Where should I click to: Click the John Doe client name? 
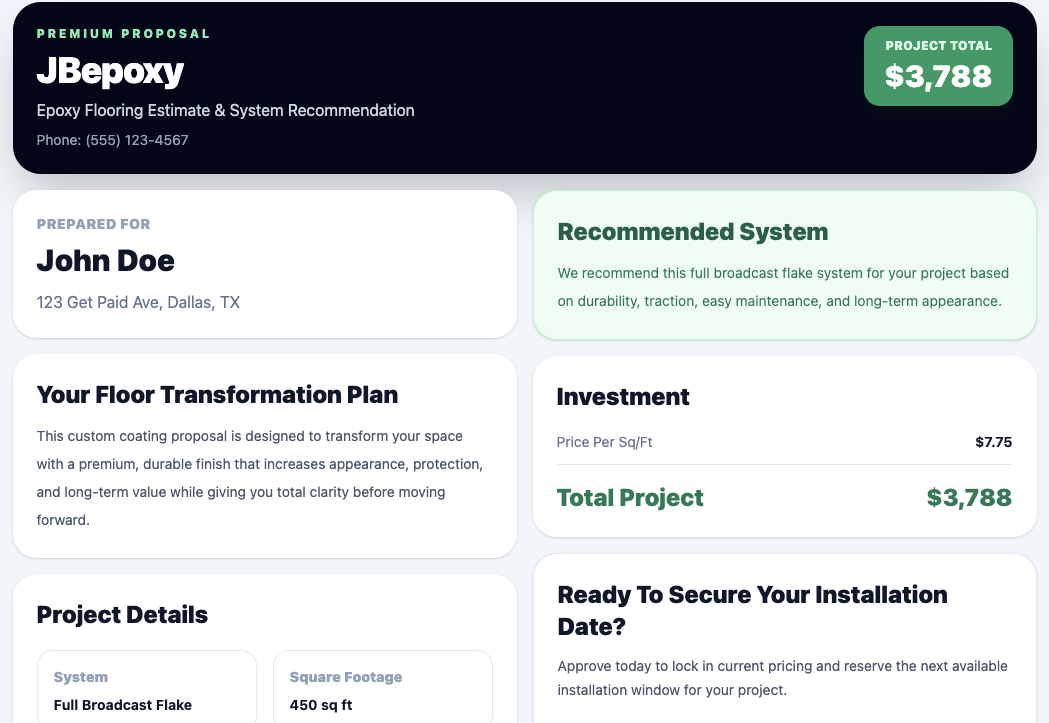106,261
